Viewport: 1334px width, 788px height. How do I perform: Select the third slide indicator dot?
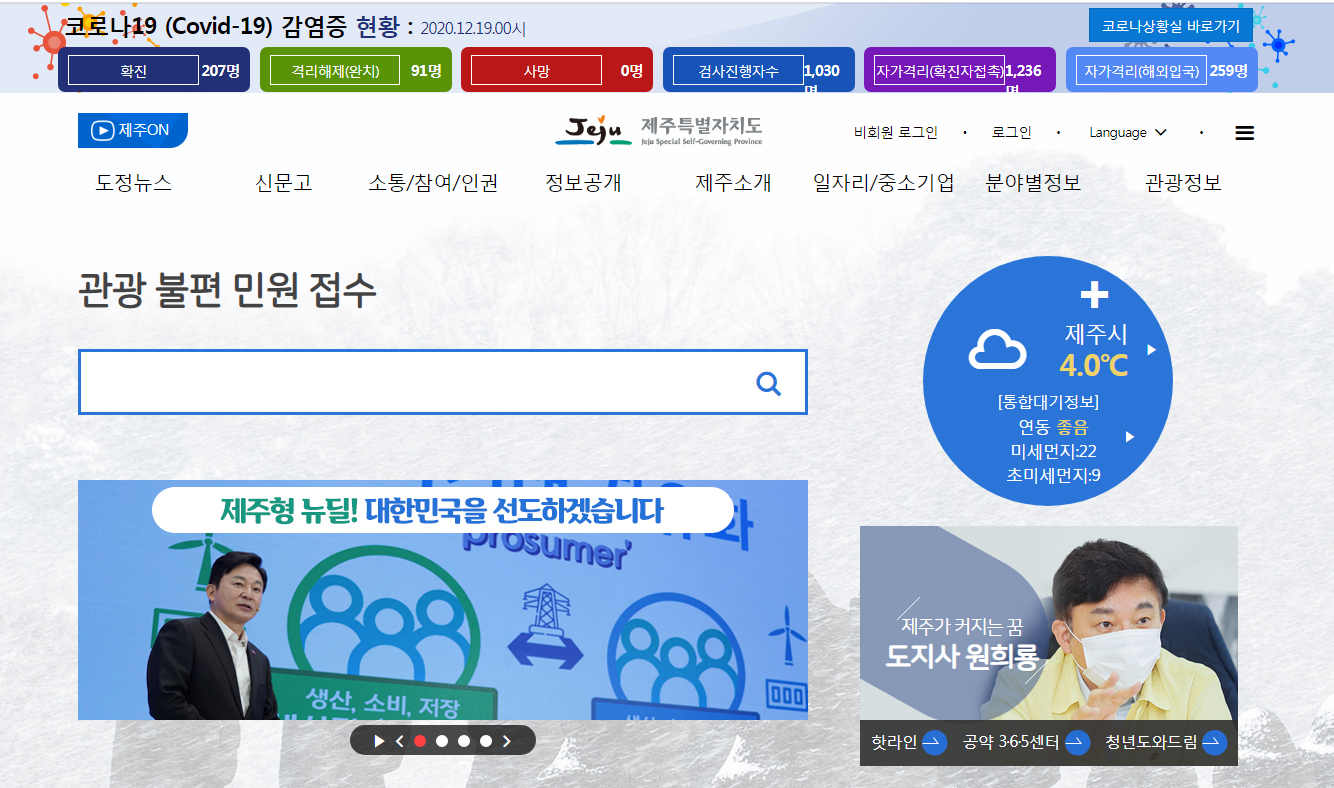pyautogui.click(x=464, y=741)
